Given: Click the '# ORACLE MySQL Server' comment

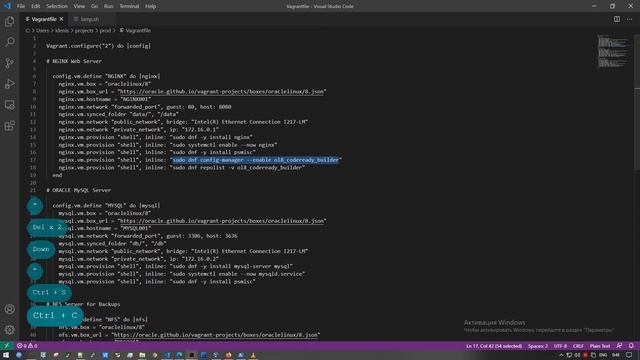Looking at the screenshot, I should pyautogui.click(x=78, y=190).
